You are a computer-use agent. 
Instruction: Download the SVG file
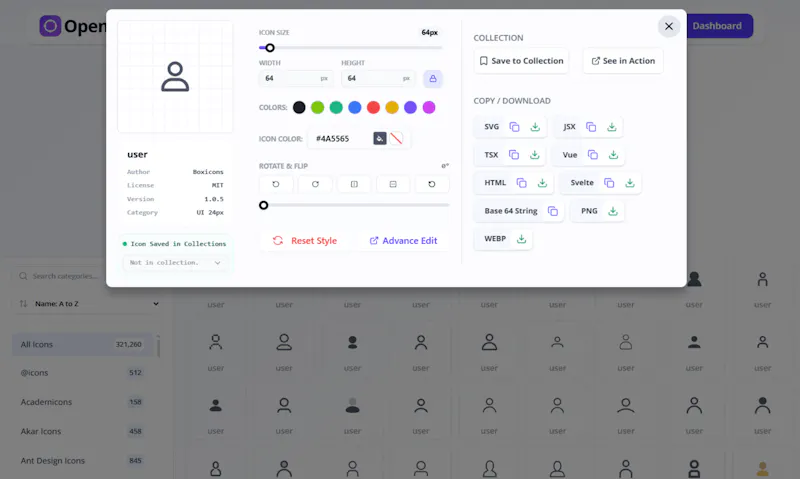(535, 127)
